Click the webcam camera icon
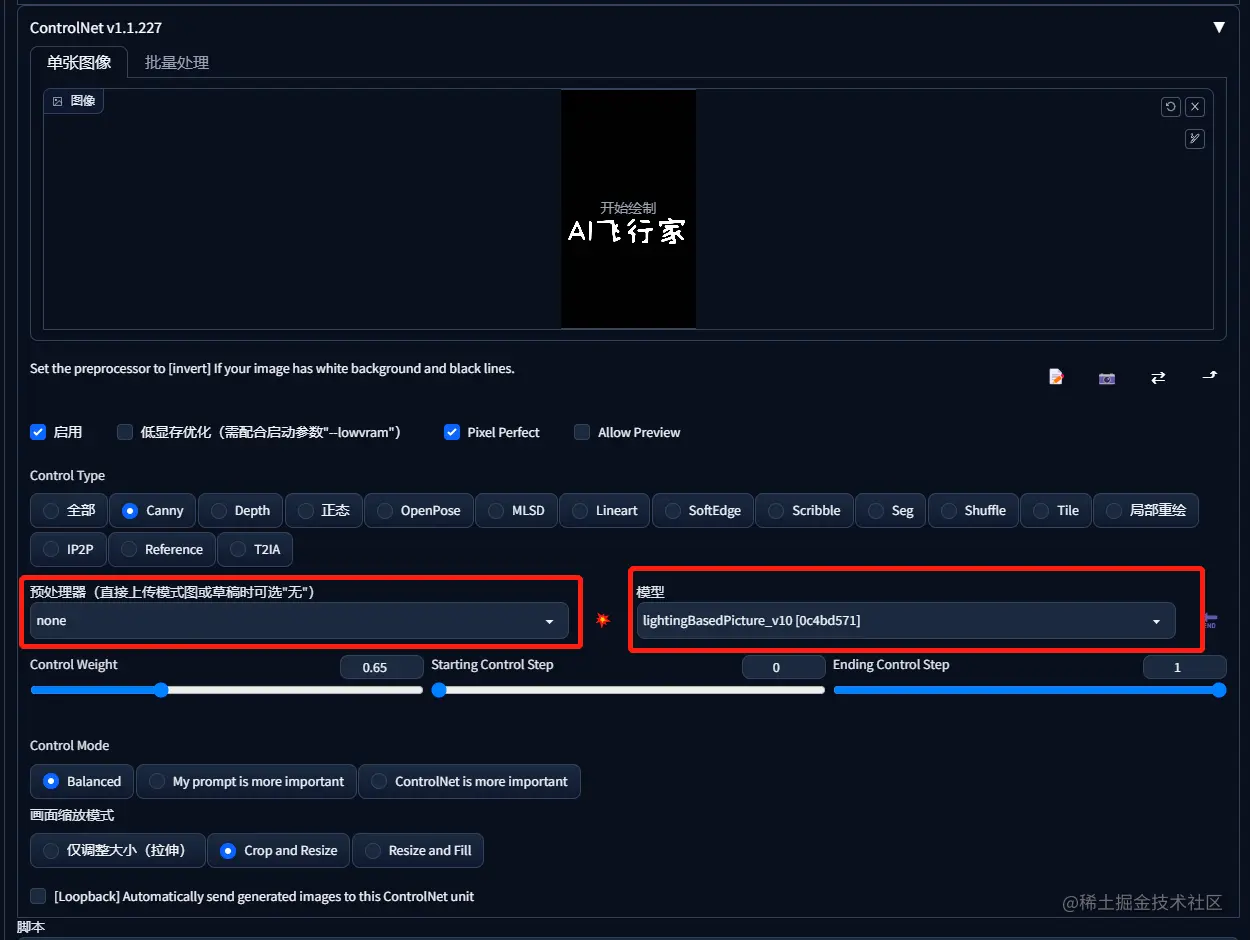 pyautogui.click(x=1107, y=378)
